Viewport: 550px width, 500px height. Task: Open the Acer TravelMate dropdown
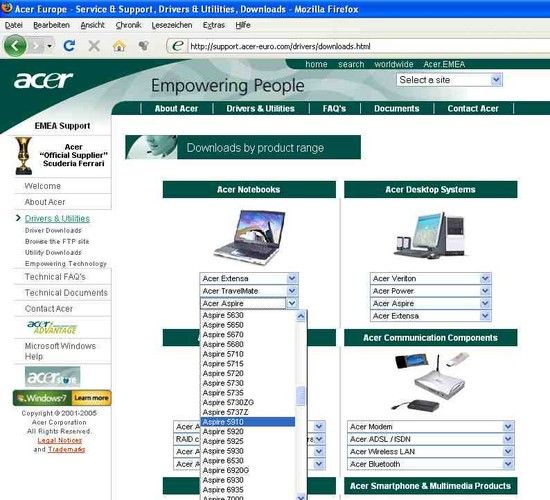[x=249, y=291]
